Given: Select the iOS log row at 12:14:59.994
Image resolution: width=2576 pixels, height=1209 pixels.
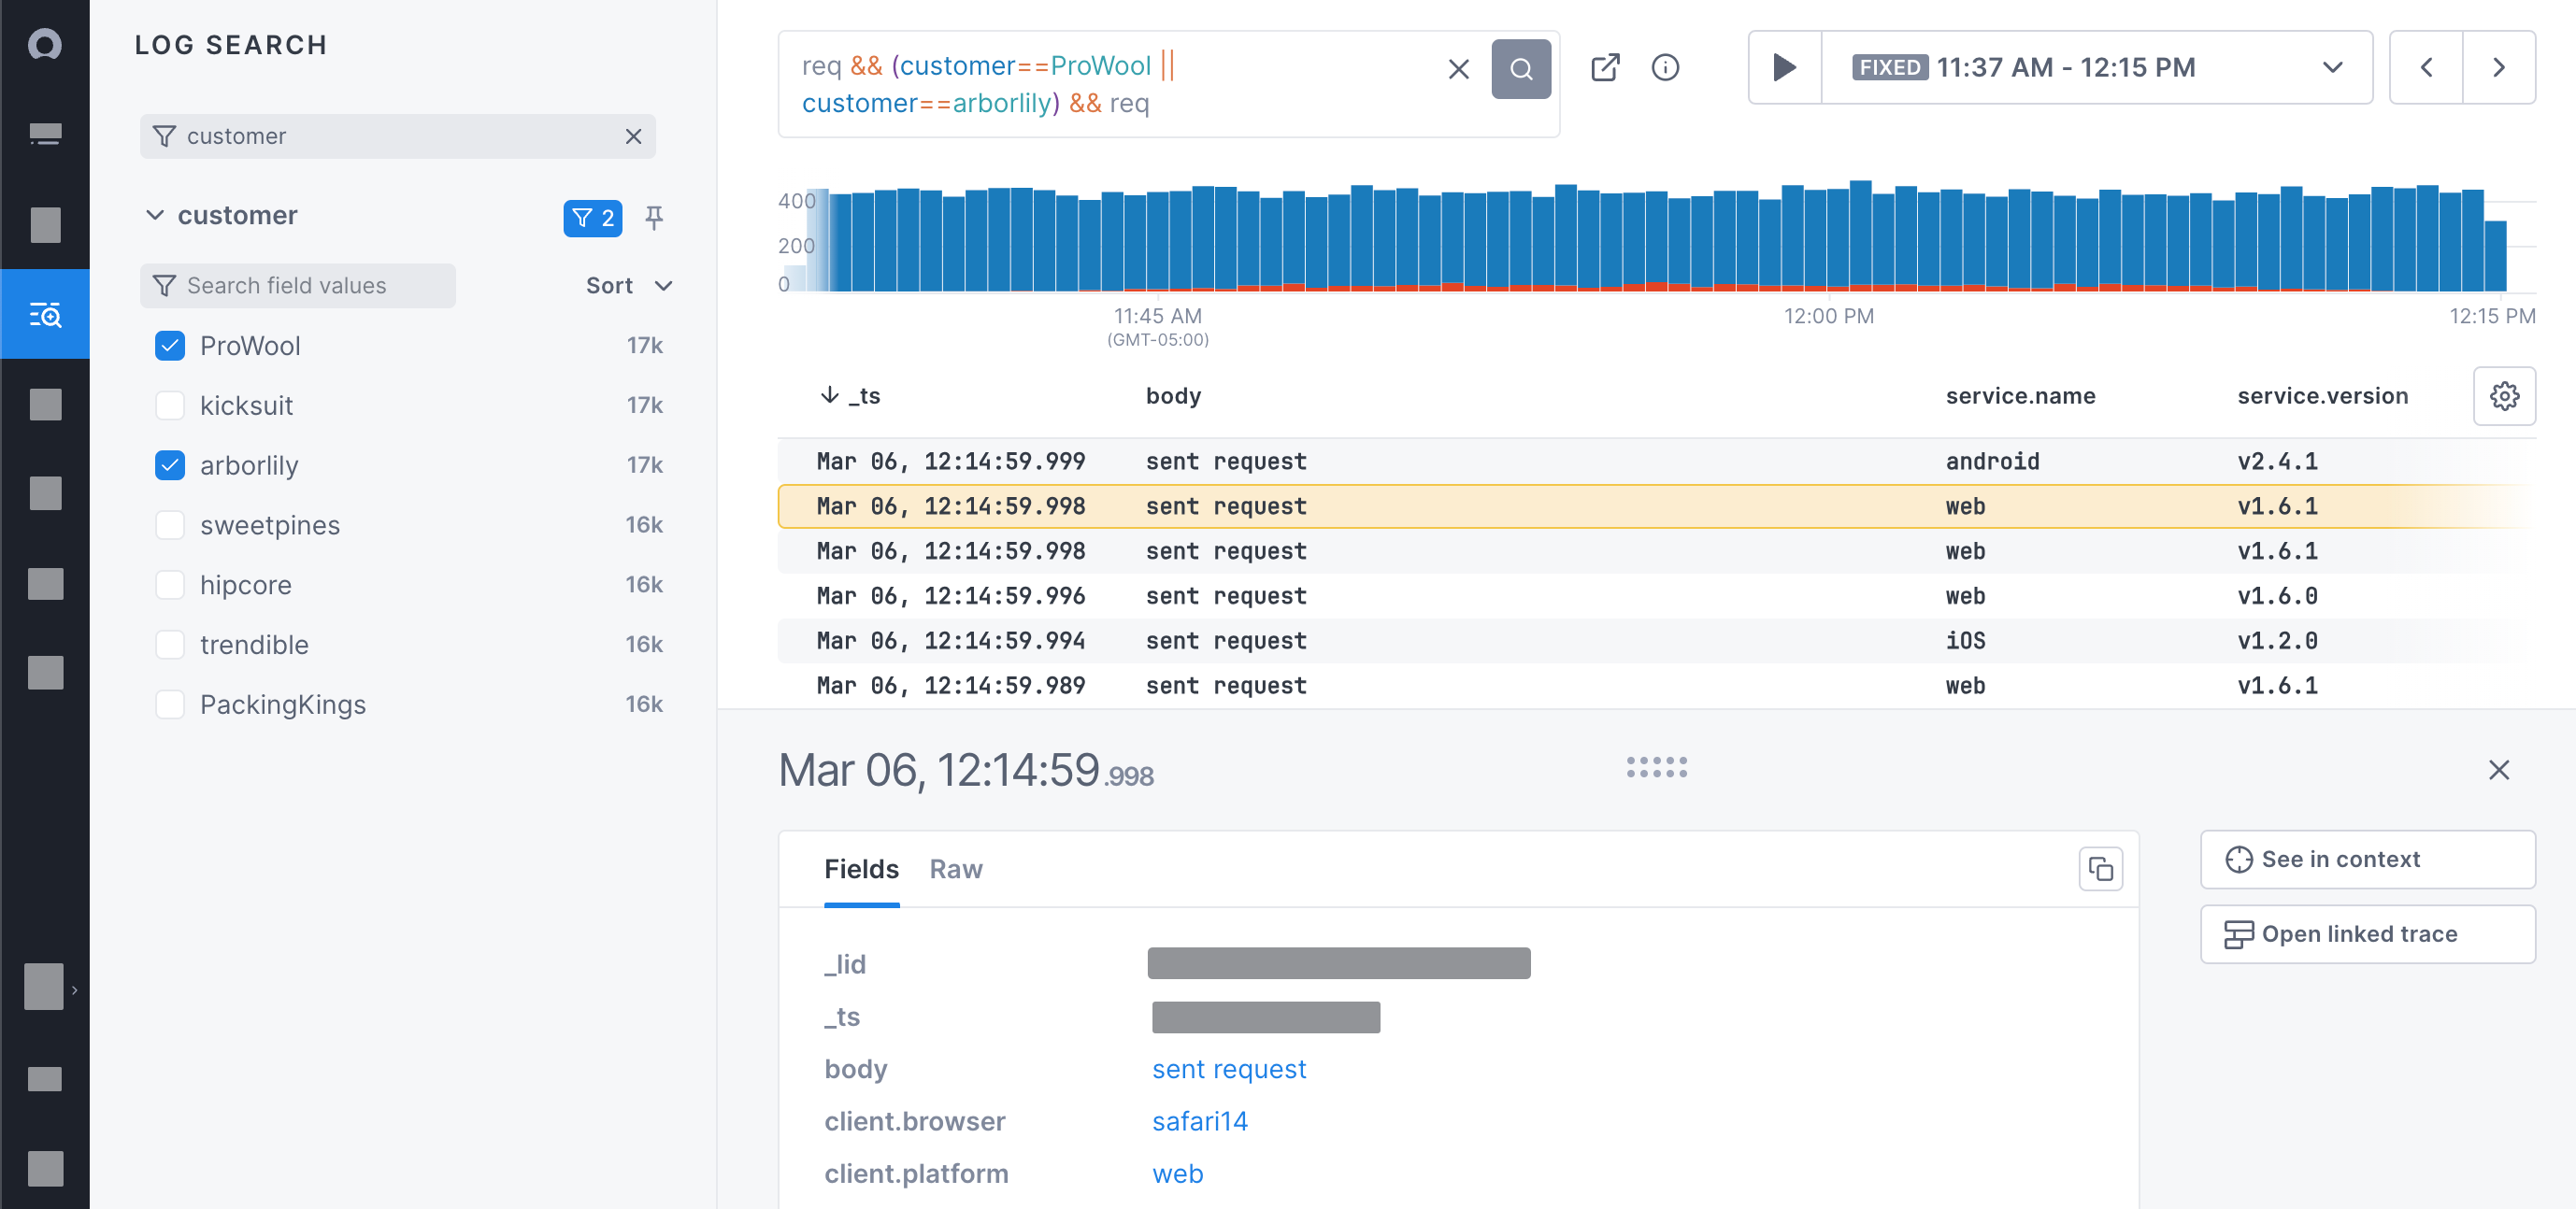Looking at the screenshot, I should 1400,640.
